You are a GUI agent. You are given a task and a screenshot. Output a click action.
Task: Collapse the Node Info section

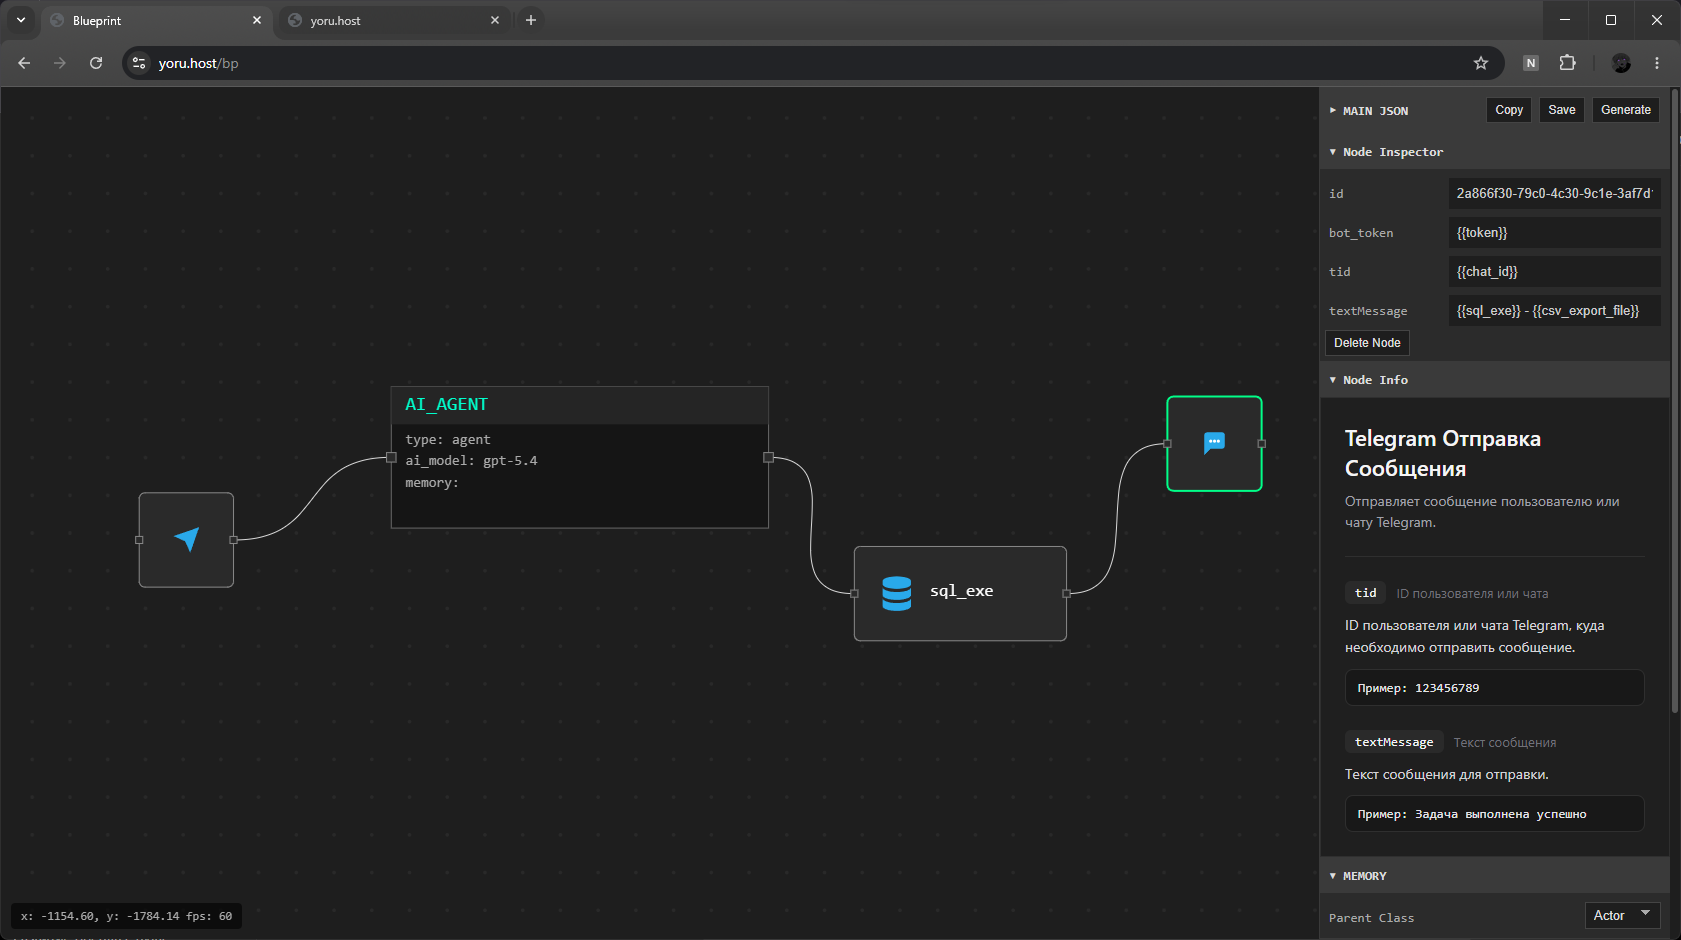coord(1368,380)
